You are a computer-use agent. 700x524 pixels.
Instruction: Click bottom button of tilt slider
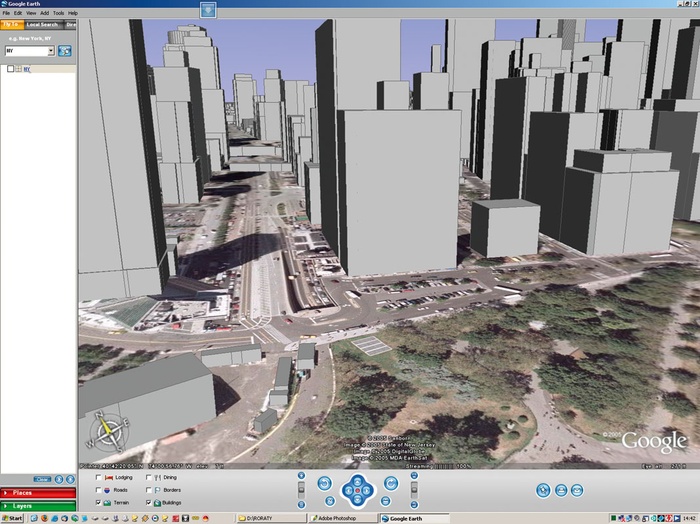point(414,505)
